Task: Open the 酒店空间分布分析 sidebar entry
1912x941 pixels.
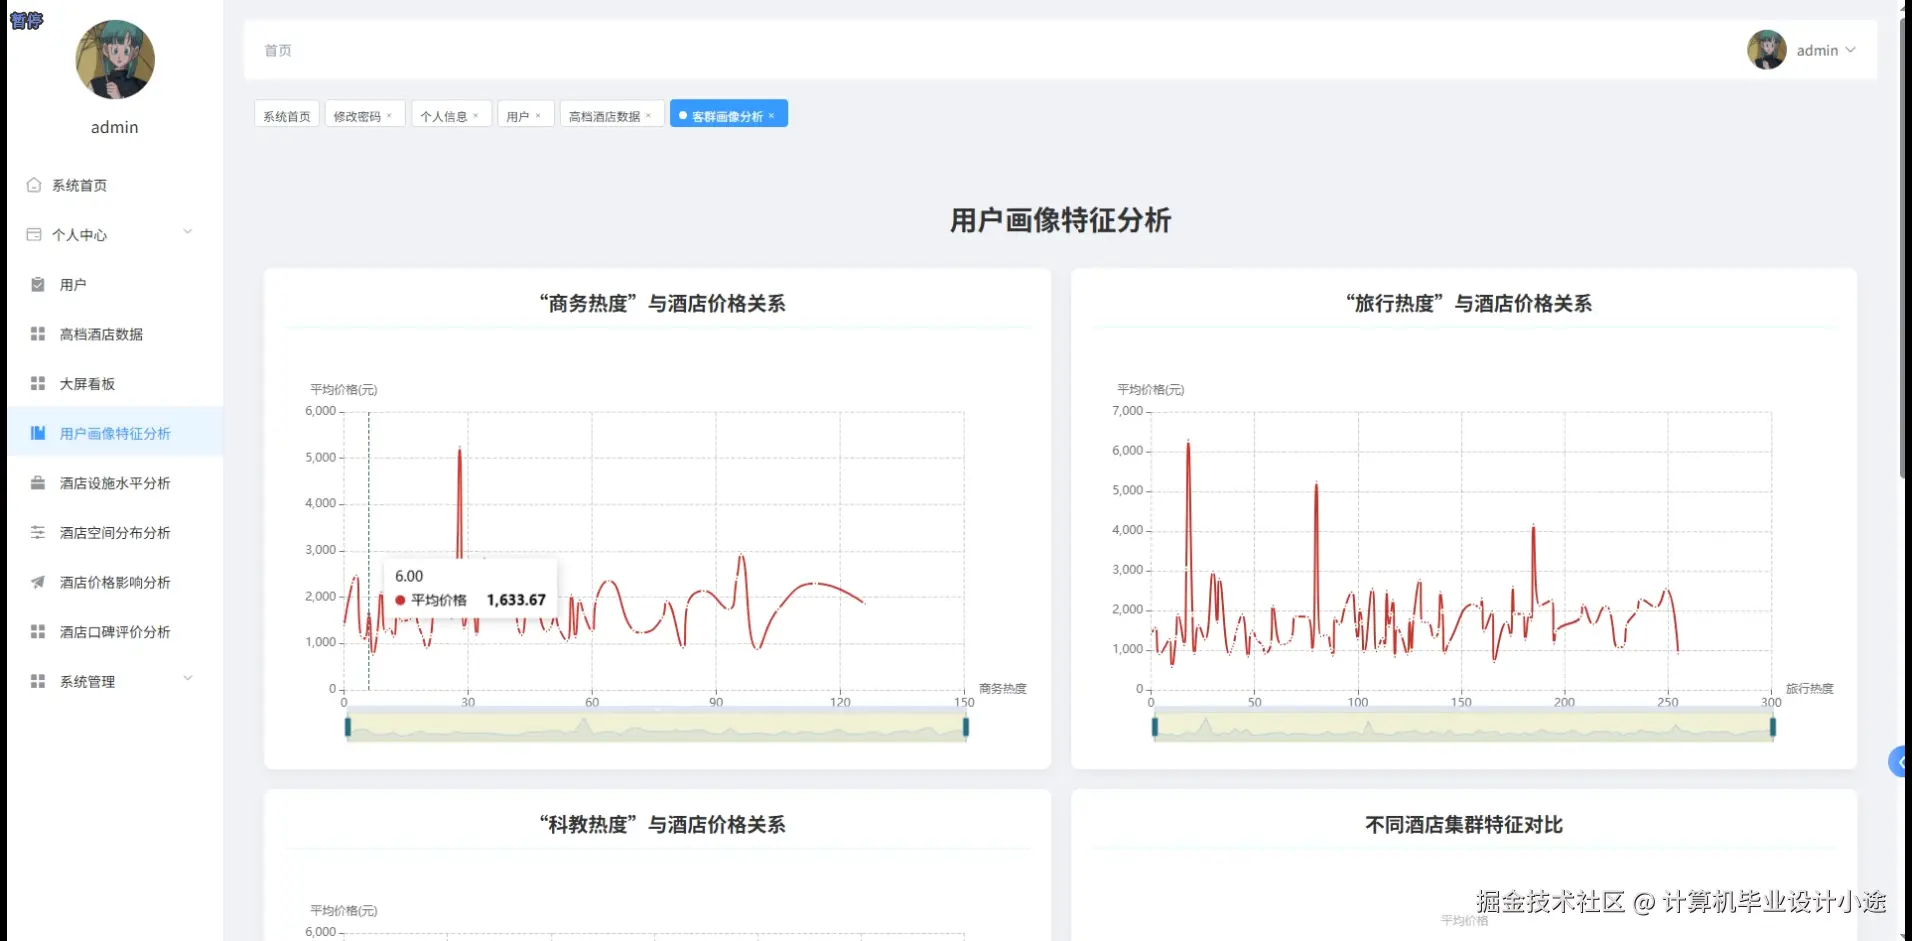Action: (x=35, y=532)
